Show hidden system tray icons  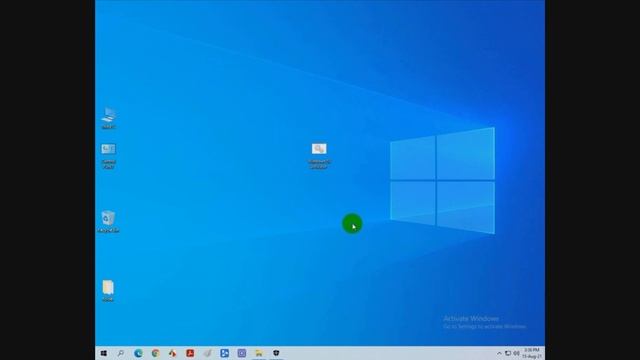pyautogui.click(x=499, y=353)
